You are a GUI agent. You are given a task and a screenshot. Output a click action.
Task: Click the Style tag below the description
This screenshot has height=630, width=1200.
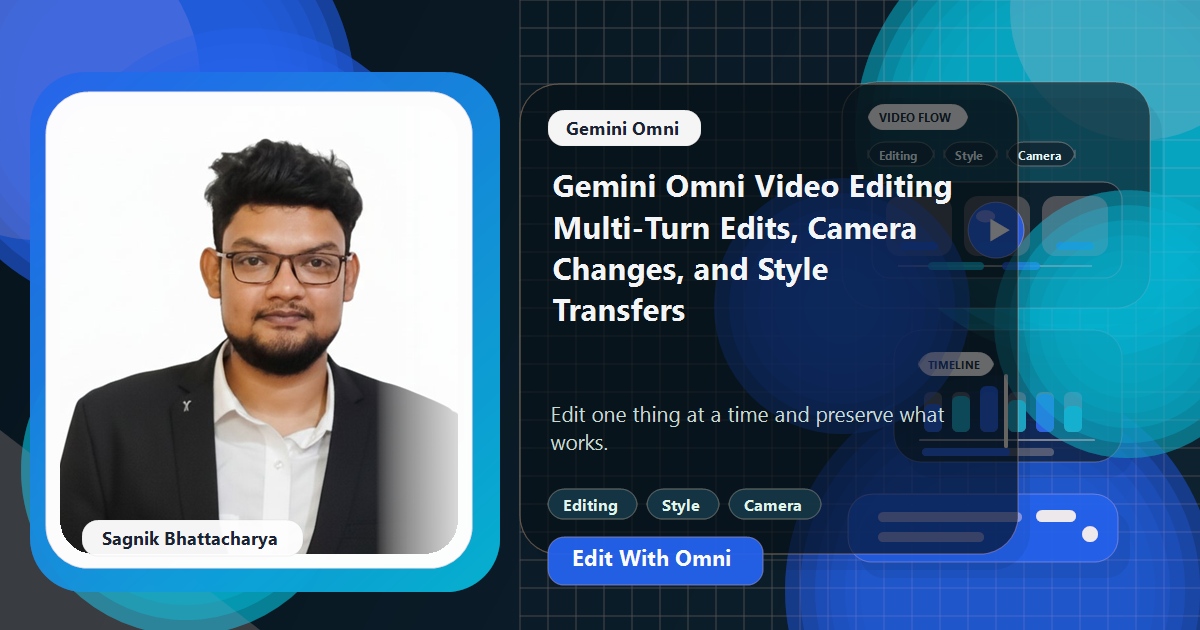[681, 505]
